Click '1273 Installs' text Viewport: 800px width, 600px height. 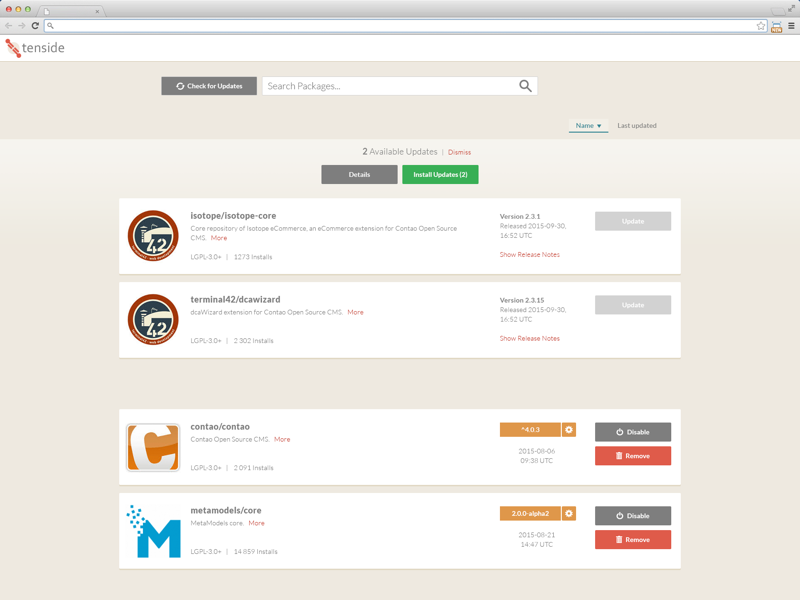pos(253,257)
